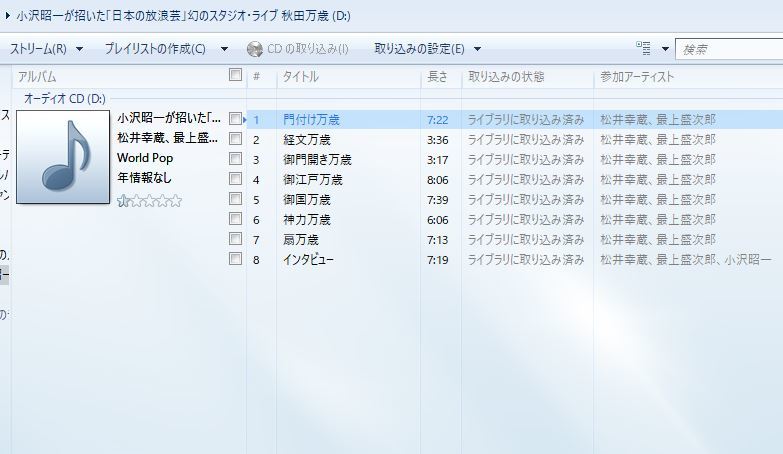This screenshot has width=783, height=454.
Task: Select track title 門付け万歳
Action: click(311, 120)
